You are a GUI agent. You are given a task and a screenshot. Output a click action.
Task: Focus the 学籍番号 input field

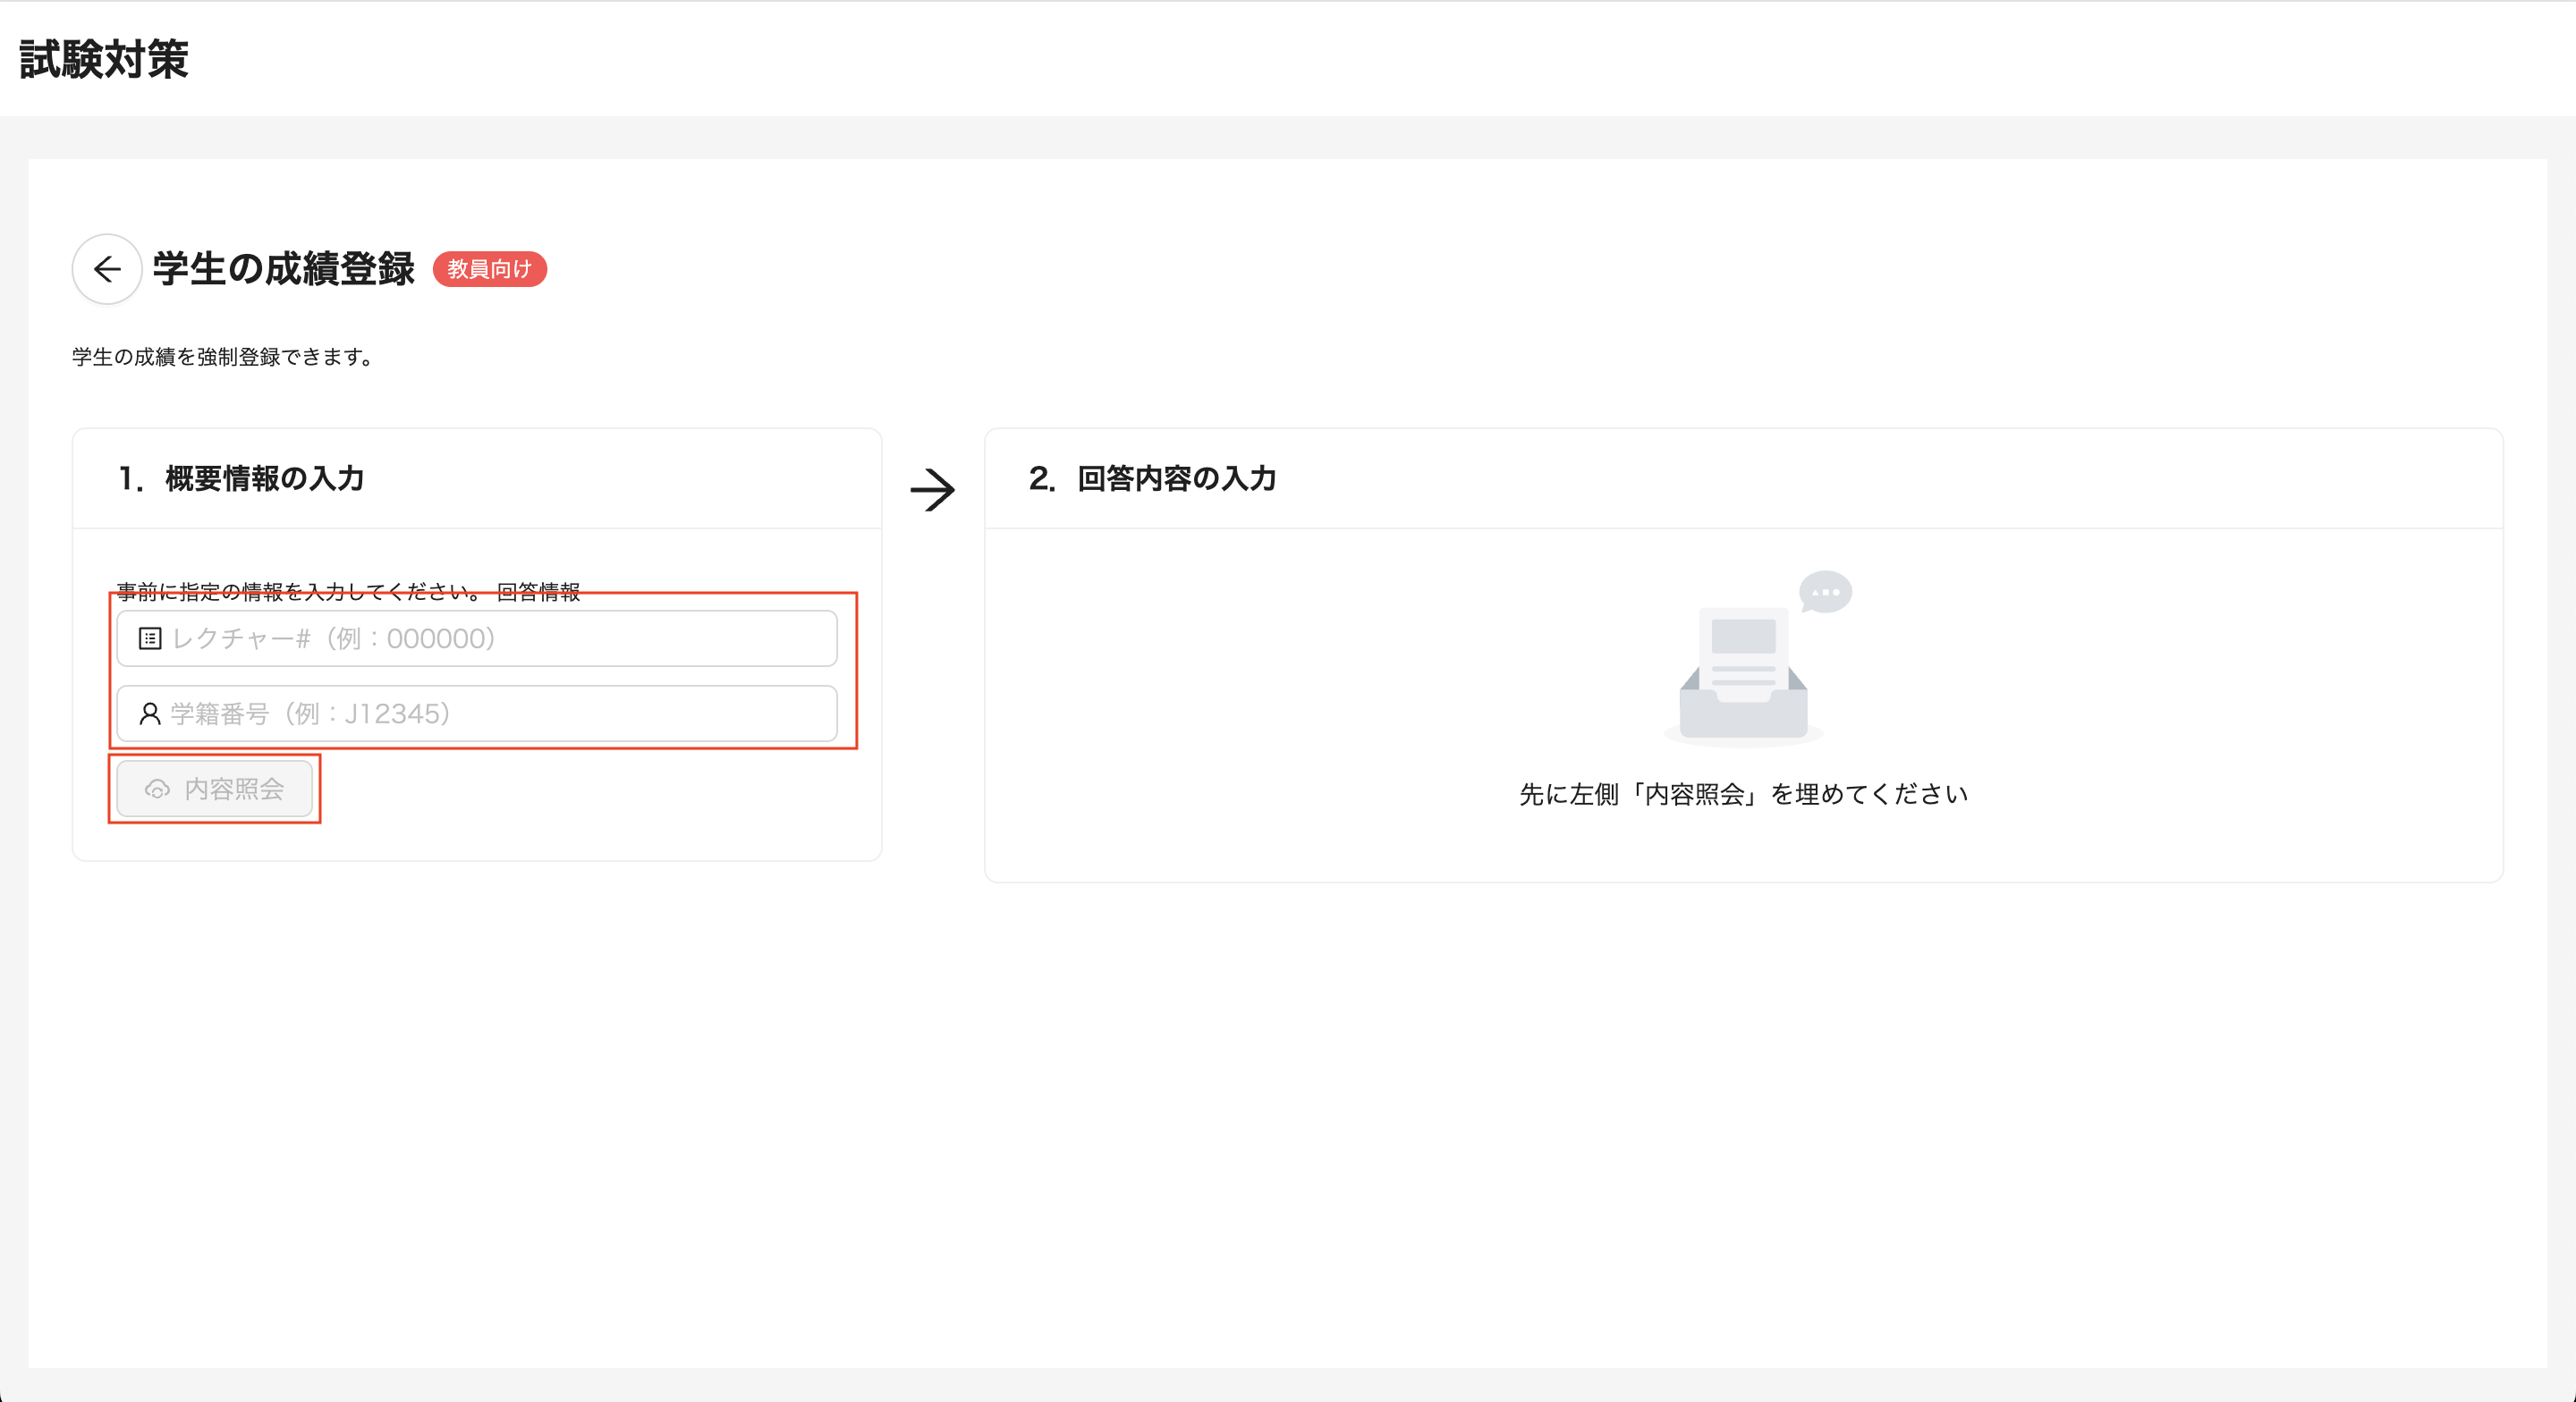click(x=500, y=714)
